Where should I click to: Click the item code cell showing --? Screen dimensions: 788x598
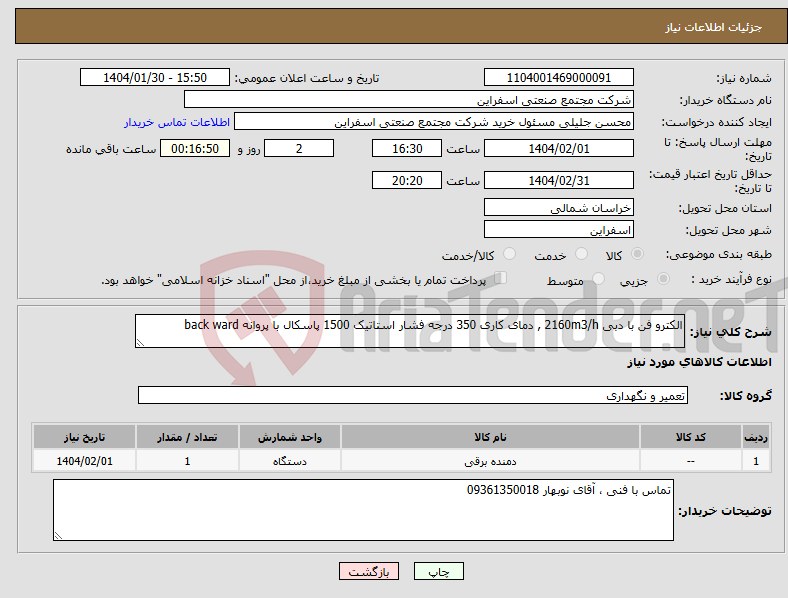click(x=691, y=461)
